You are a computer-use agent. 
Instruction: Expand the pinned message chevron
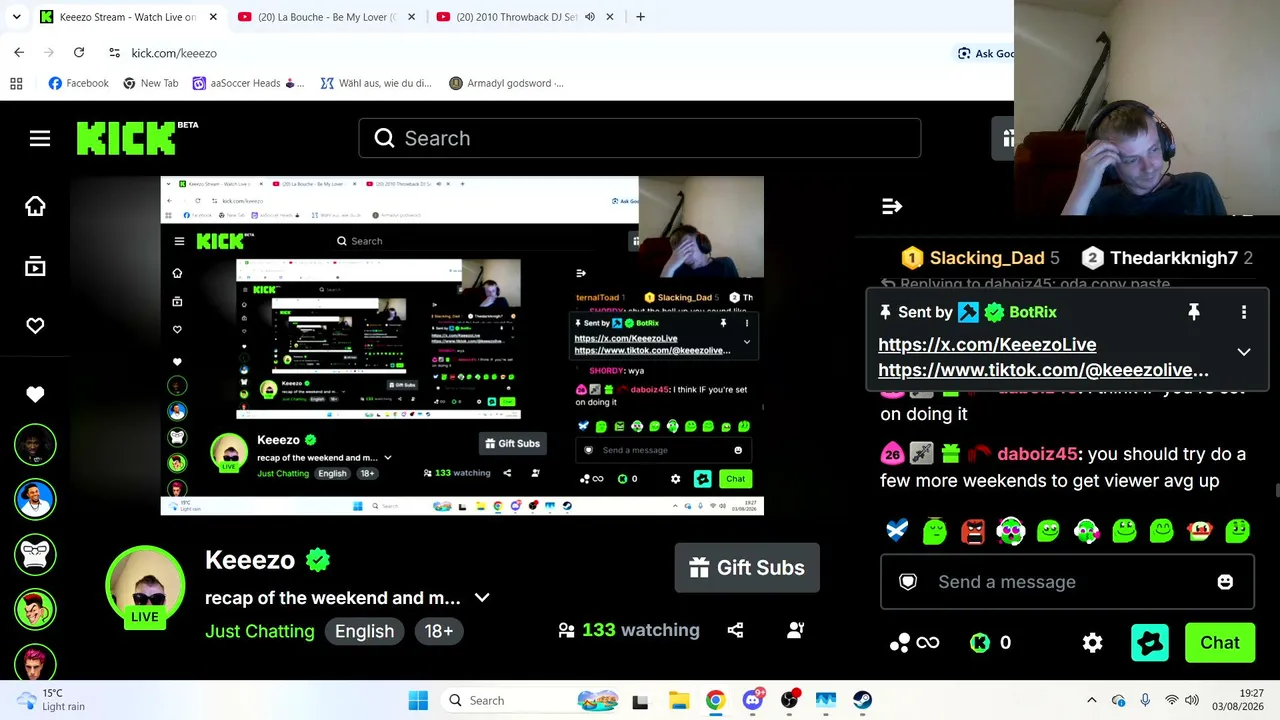(x=1244, y=352)
